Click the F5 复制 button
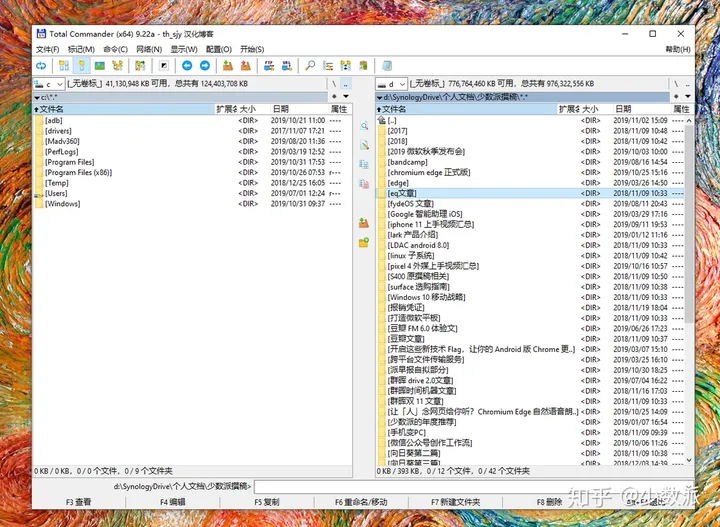 [267, 502]
